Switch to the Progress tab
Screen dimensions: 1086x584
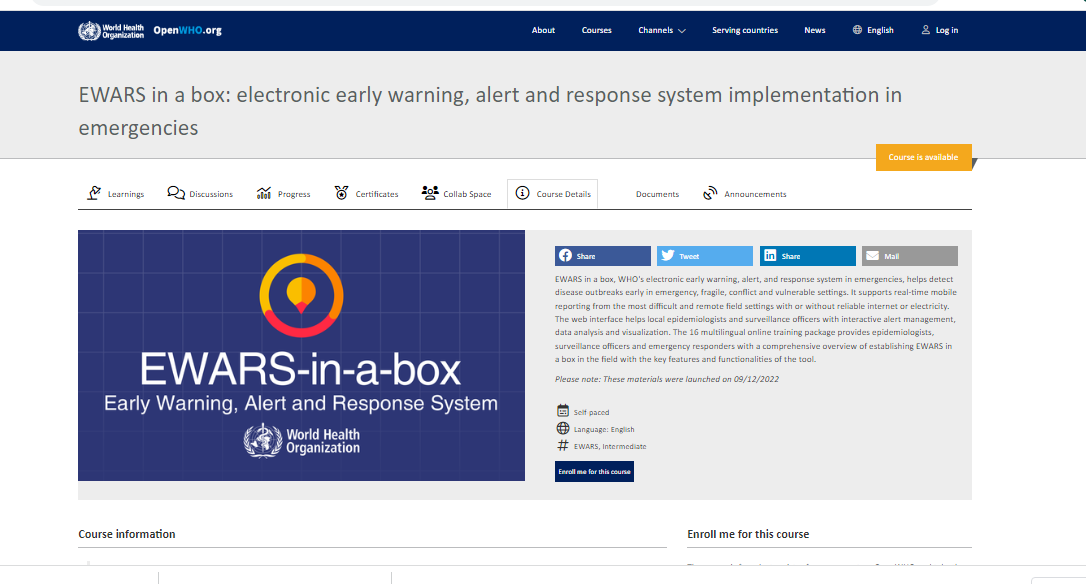pos(283,194)
